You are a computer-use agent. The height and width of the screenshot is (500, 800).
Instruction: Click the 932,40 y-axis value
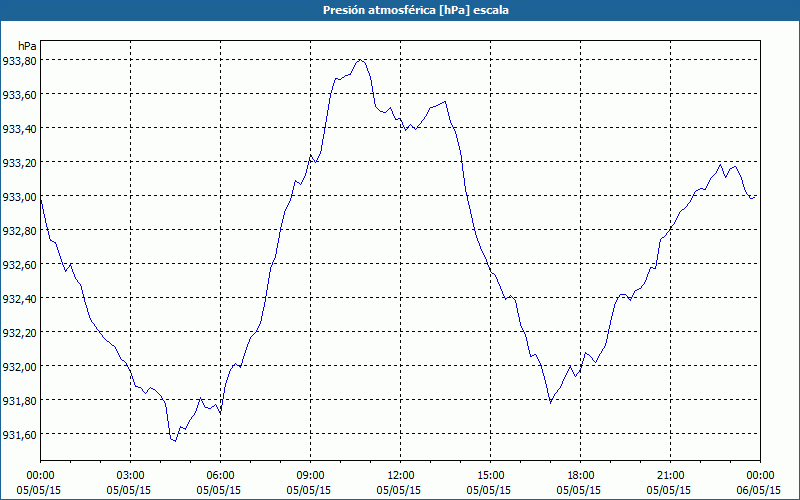click(x=19, y=298)
